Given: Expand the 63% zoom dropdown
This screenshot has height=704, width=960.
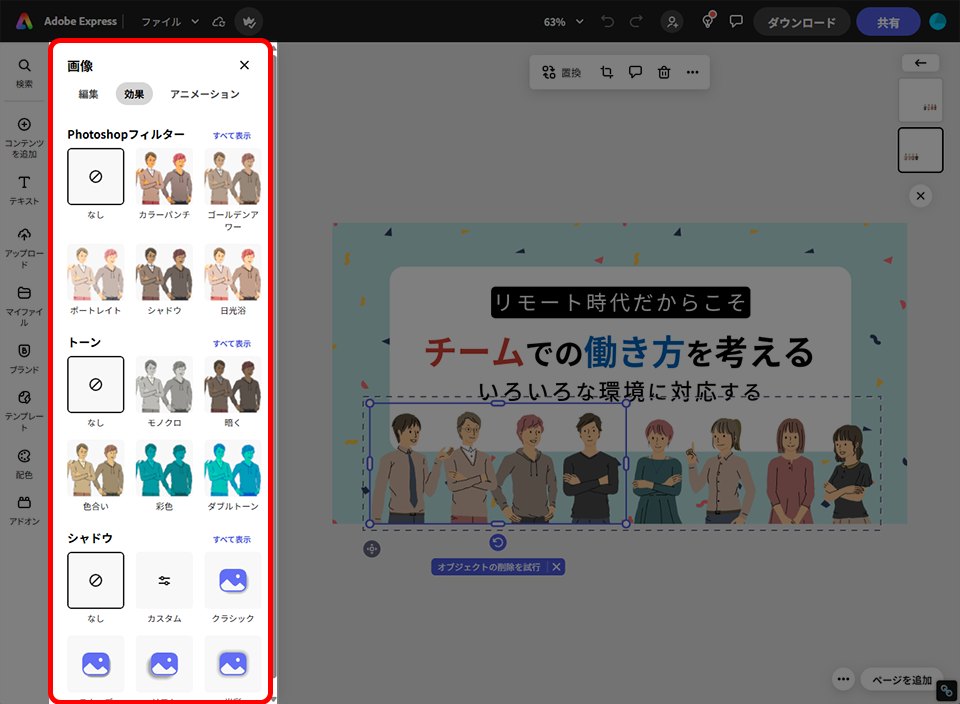Looking at the screenshot, I should 563,21.
